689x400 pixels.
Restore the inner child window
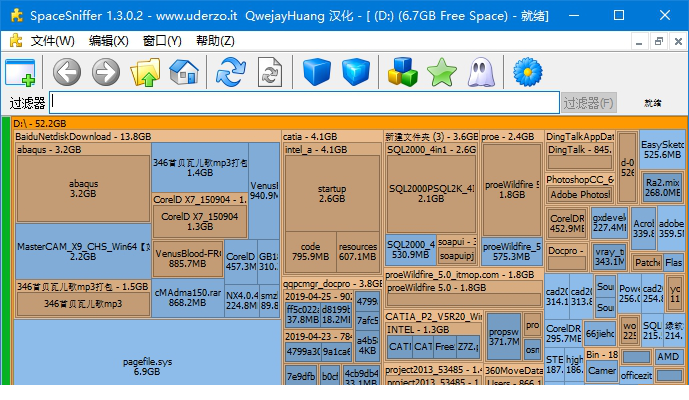[658, 41]
